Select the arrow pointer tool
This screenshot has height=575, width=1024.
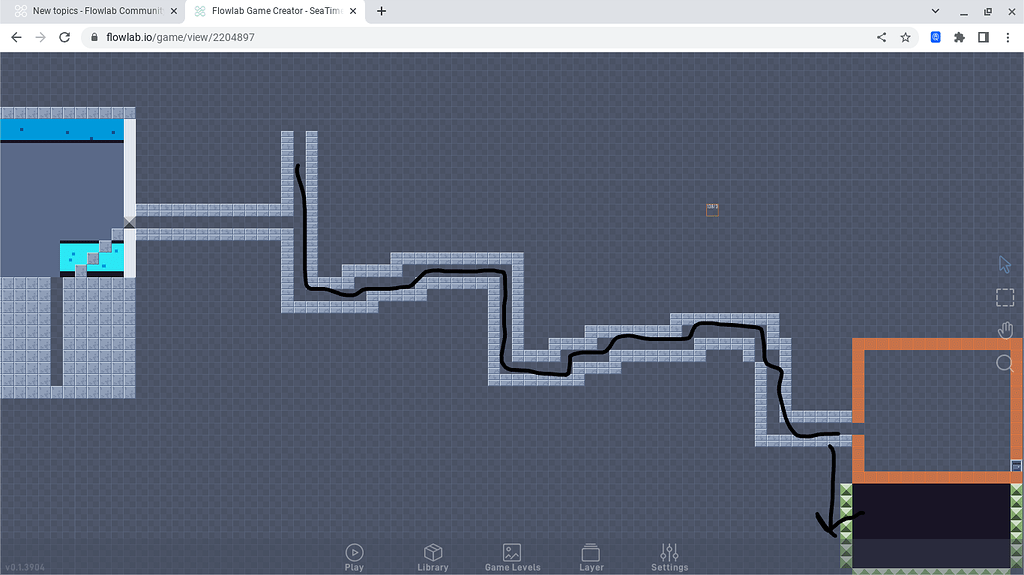tap(1005, 265)
